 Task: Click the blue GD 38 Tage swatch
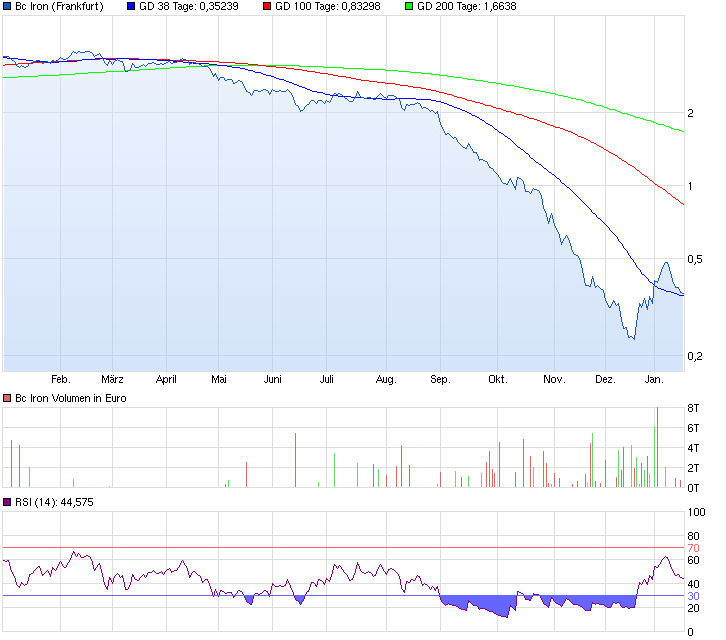131,6
